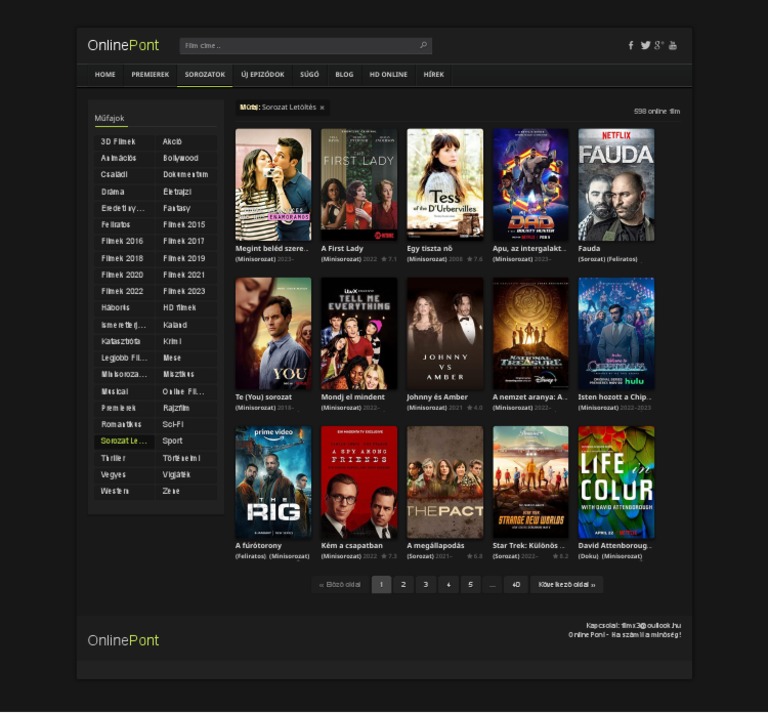
Task: Select the Akció genre
Action: click(186, 142)
